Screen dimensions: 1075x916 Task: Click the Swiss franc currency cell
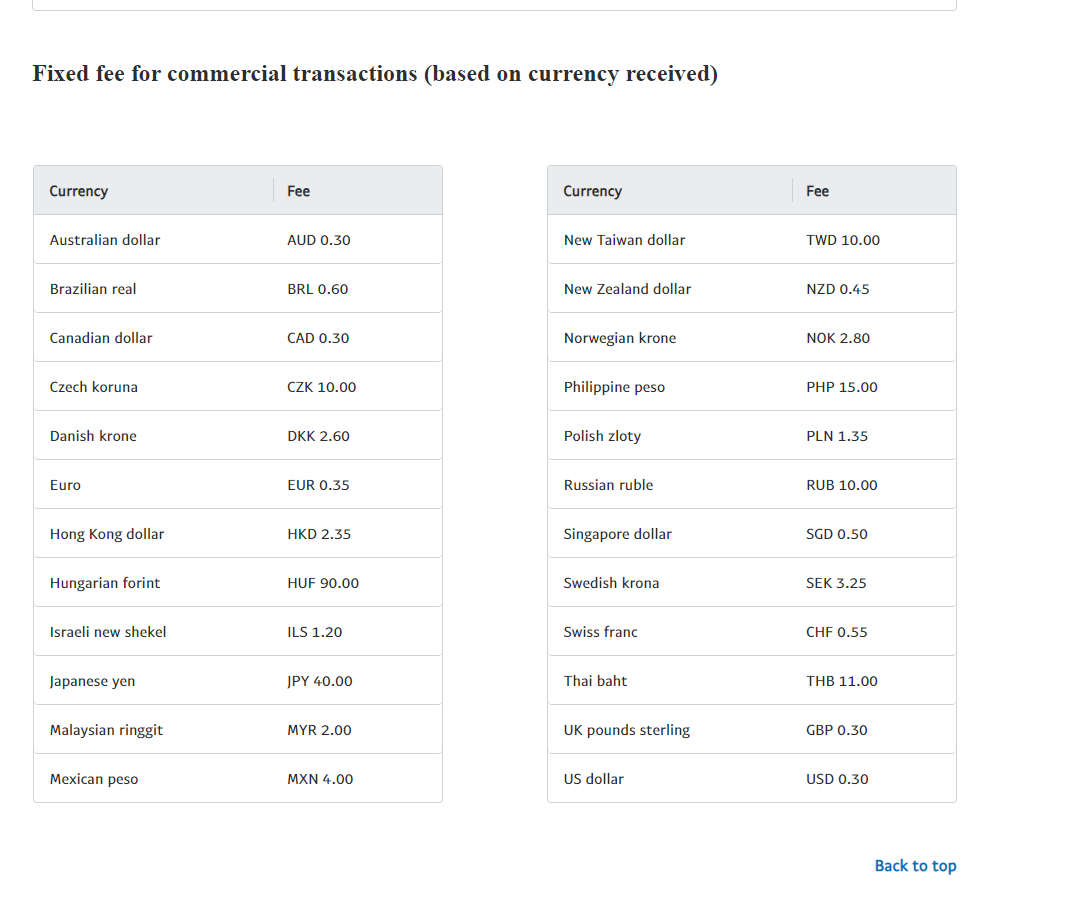tap(601, 632)
